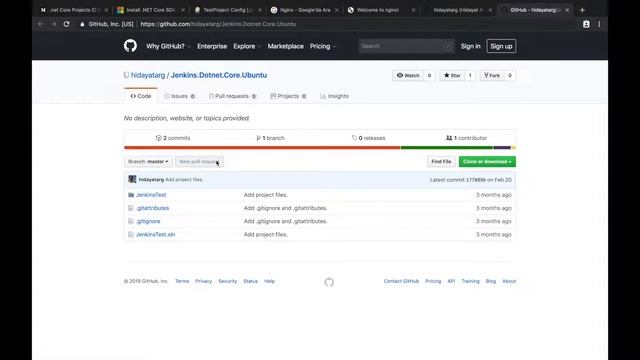This screenshot has height=360, width=640.
Task: Switch to the Insights tab
Action: pyautogui.click(x=334, y=96)
